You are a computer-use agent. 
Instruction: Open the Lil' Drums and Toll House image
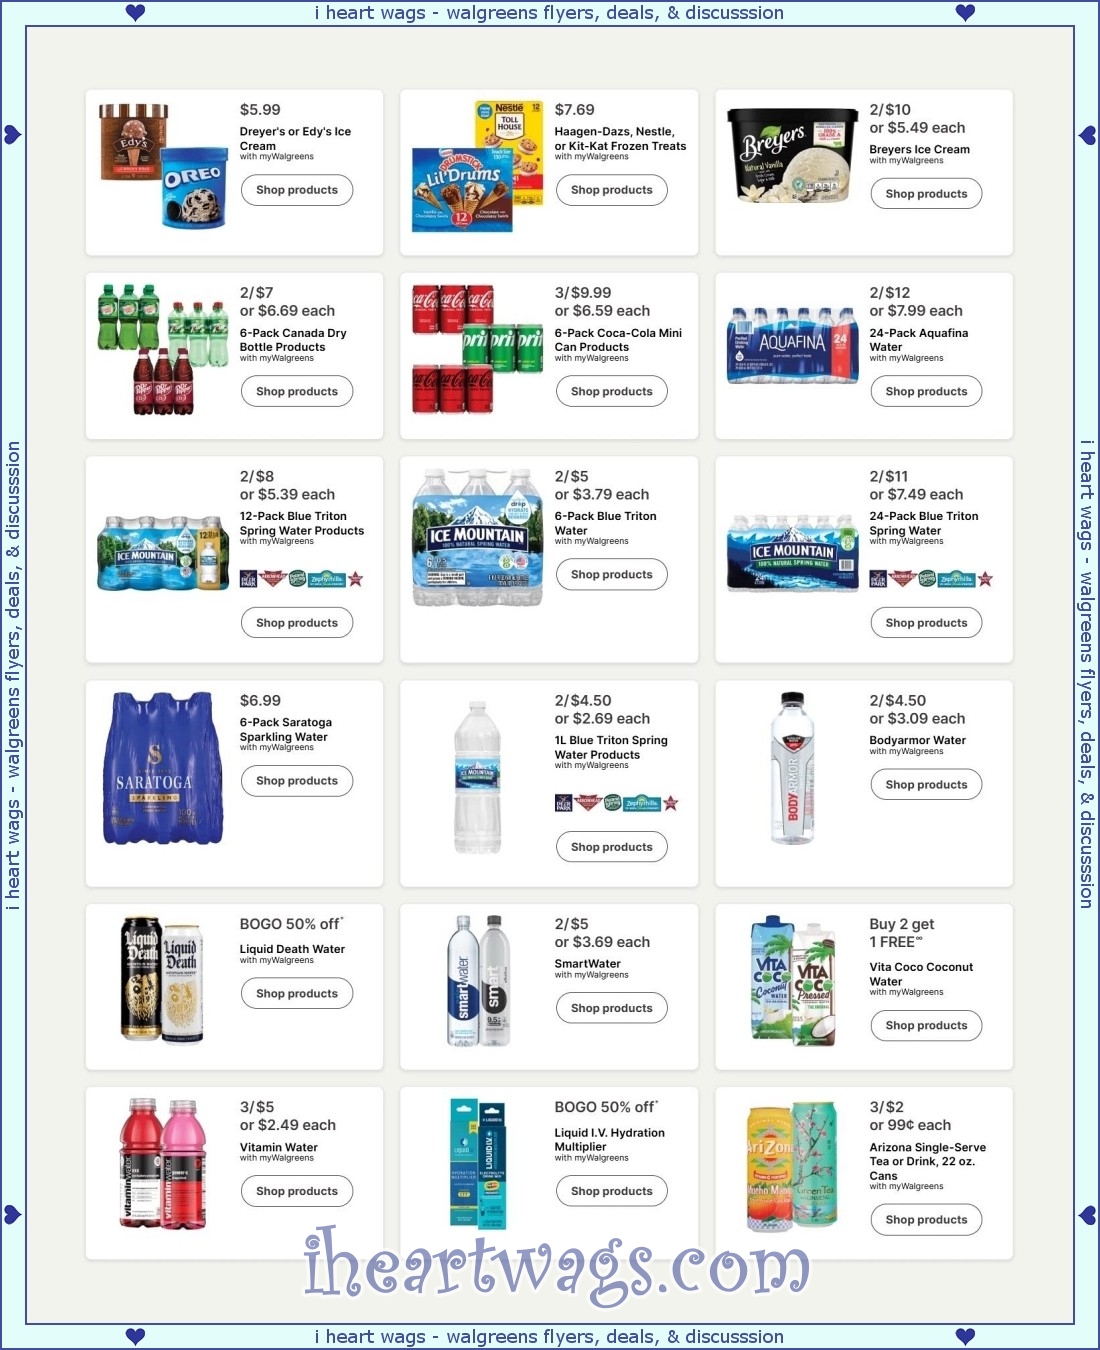click(x=478, y=166)
